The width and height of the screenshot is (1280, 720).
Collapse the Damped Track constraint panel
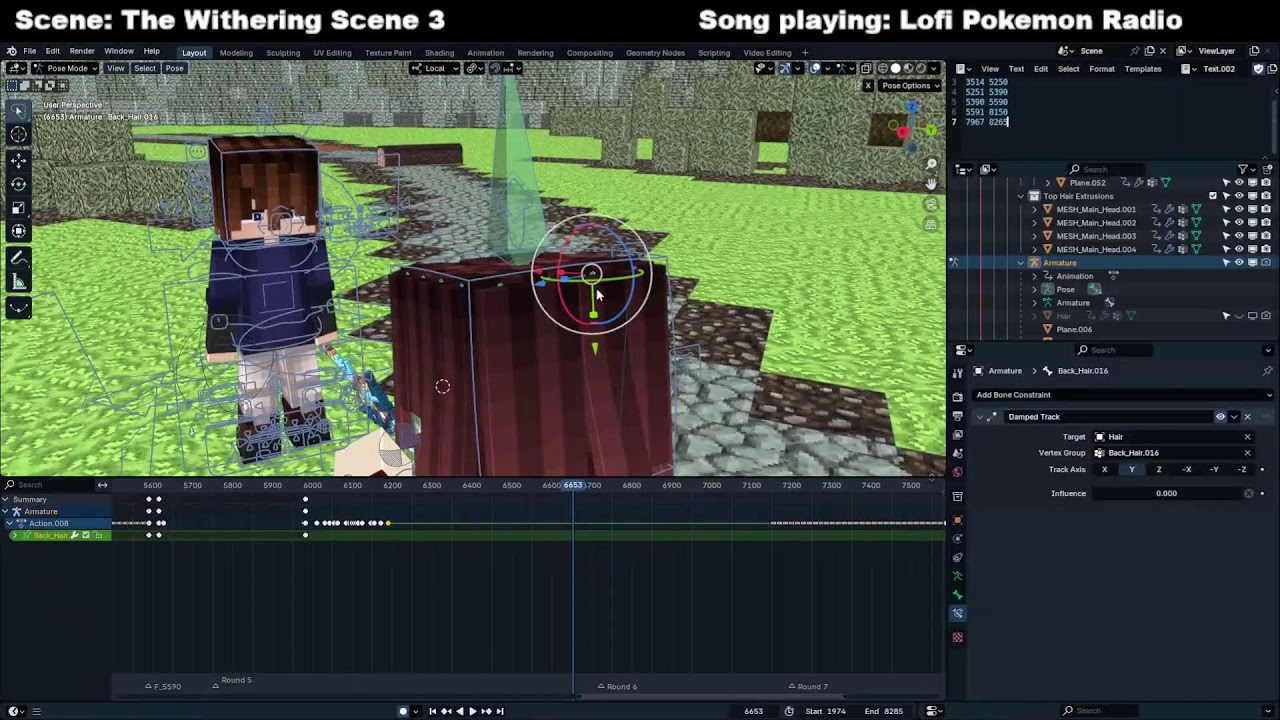click(x=980, y=417)
